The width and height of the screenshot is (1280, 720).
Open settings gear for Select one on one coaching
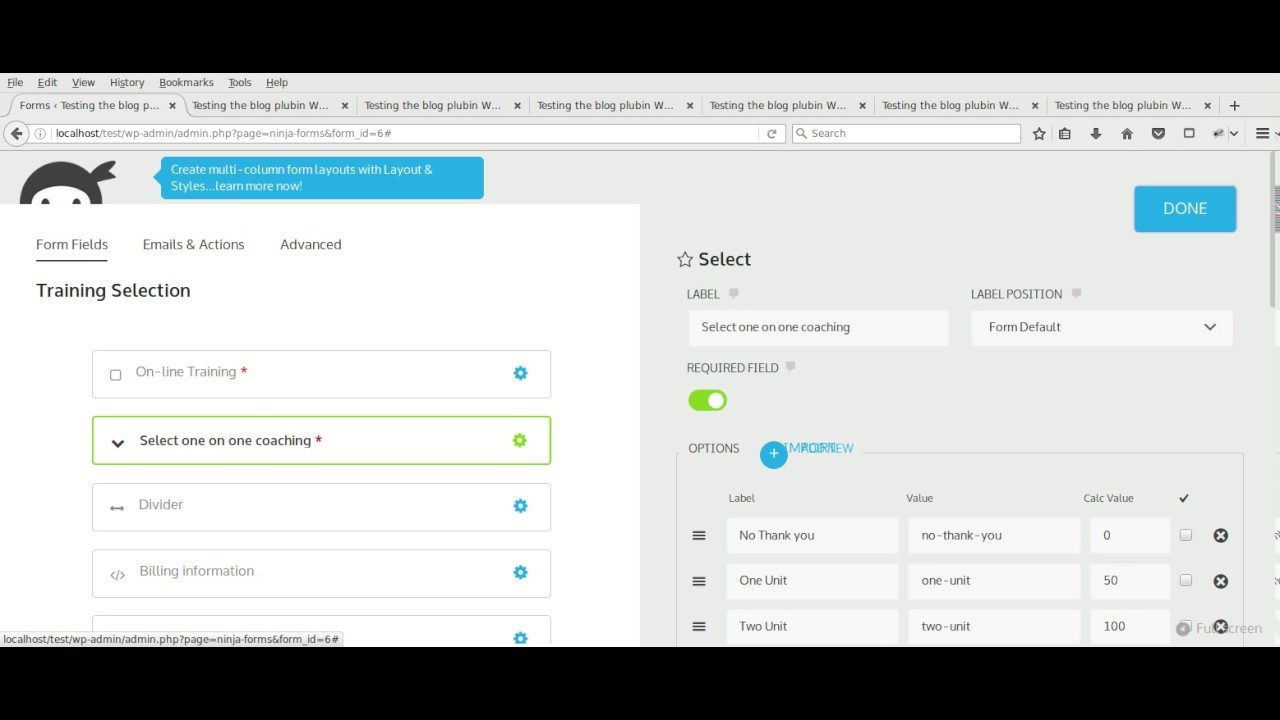(x=519, y=440)
